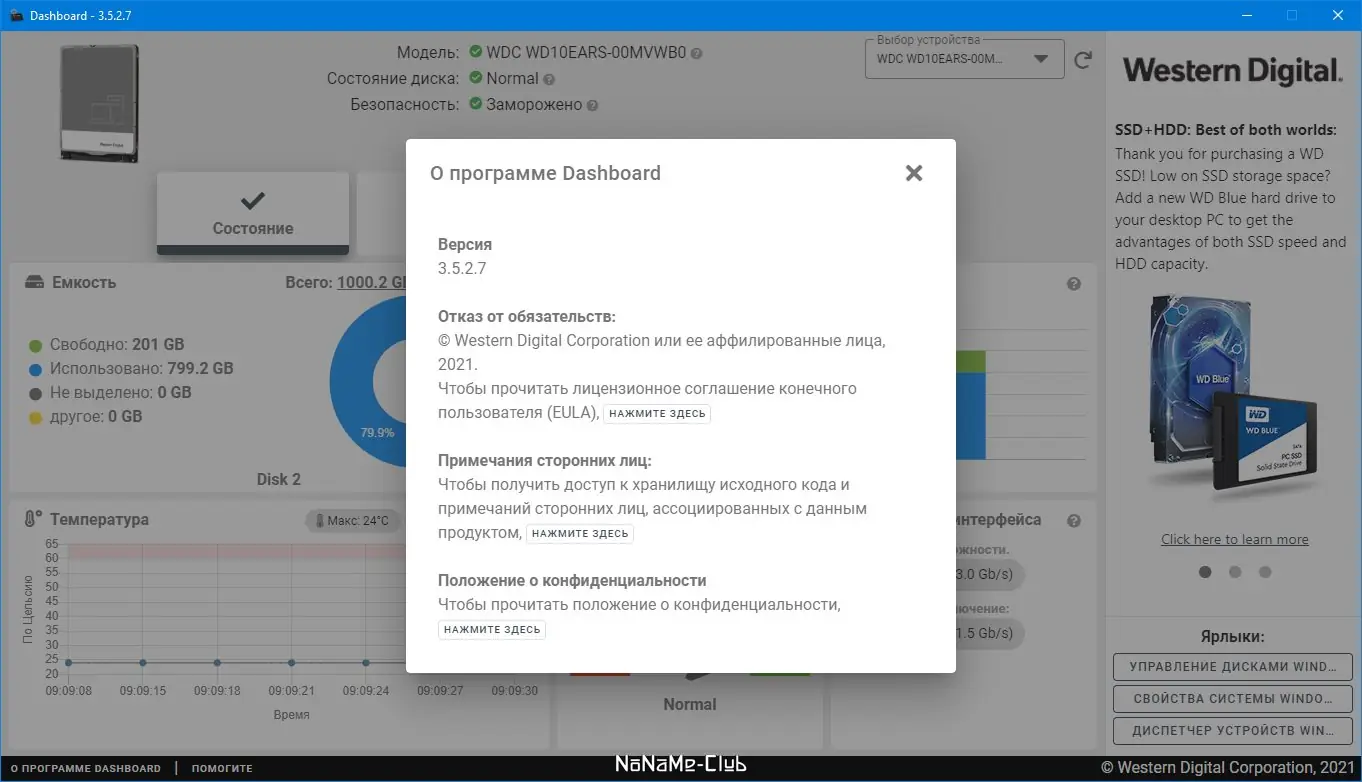Close the О программе Dashboard dialog
Screen dimensions: 1362x782
pyautogui.click(x=913, y=172)
